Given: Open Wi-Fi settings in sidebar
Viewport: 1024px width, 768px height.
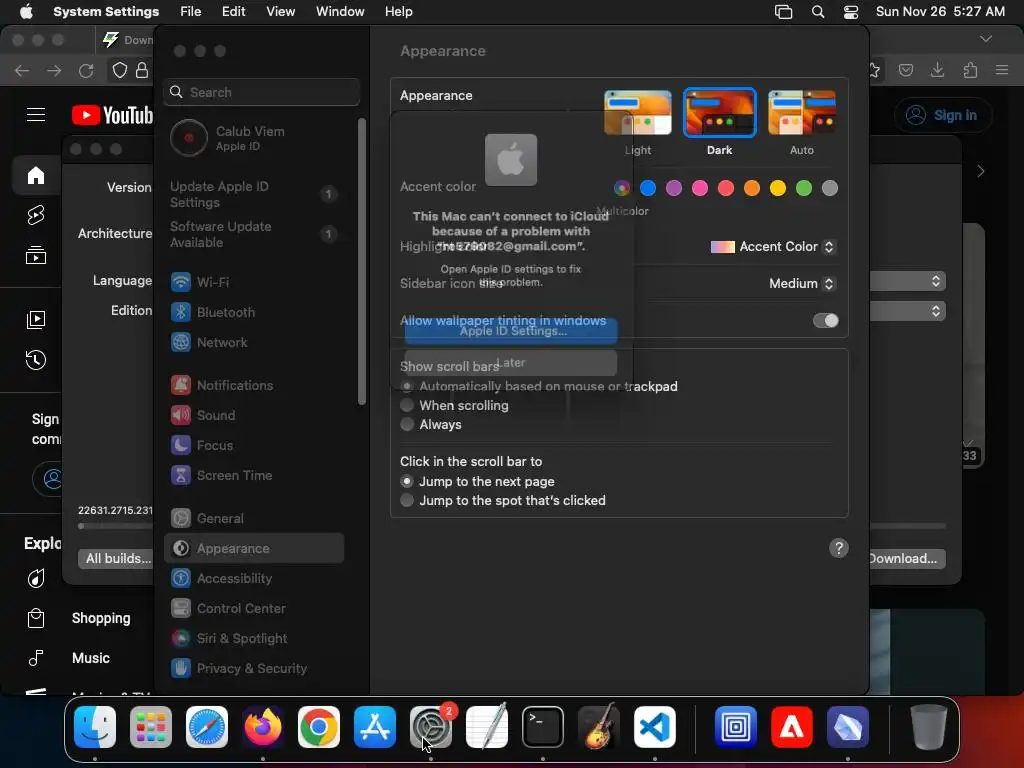Looking at the screenshot, I should [254, 282].
